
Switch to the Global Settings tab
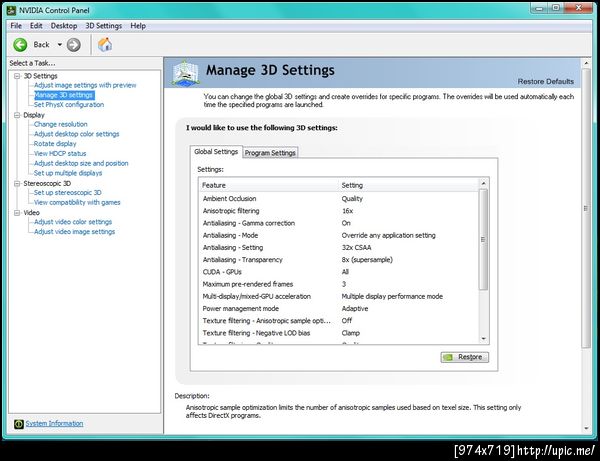pyautogui.click(x=216, y=152)
